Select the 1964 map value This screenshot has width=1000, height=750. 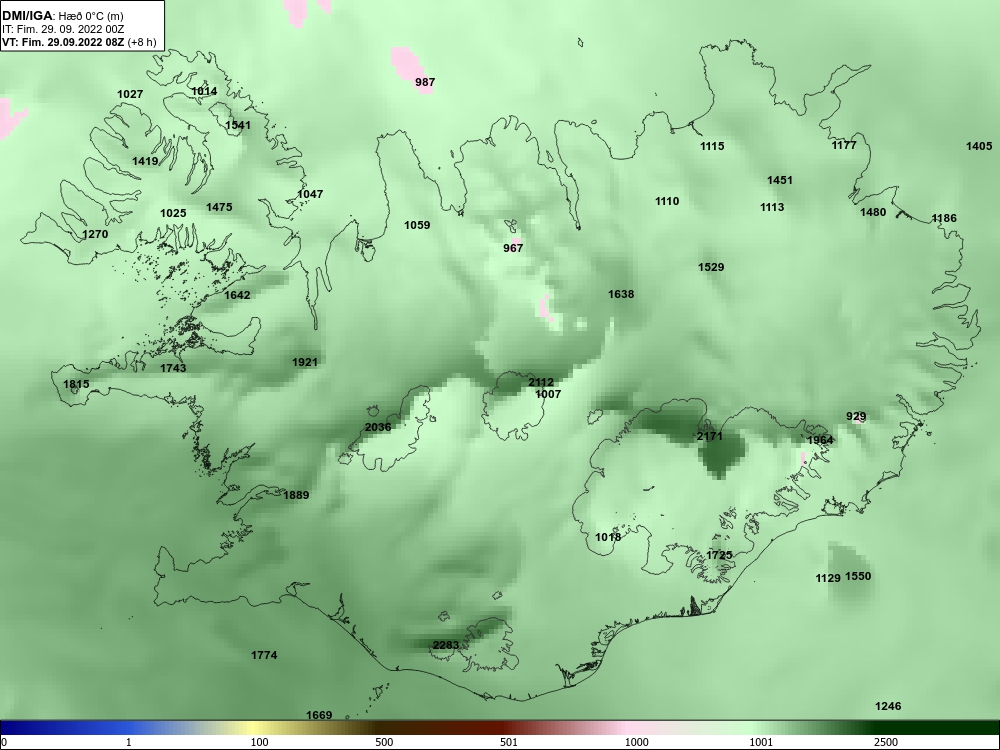coord(820,440)
